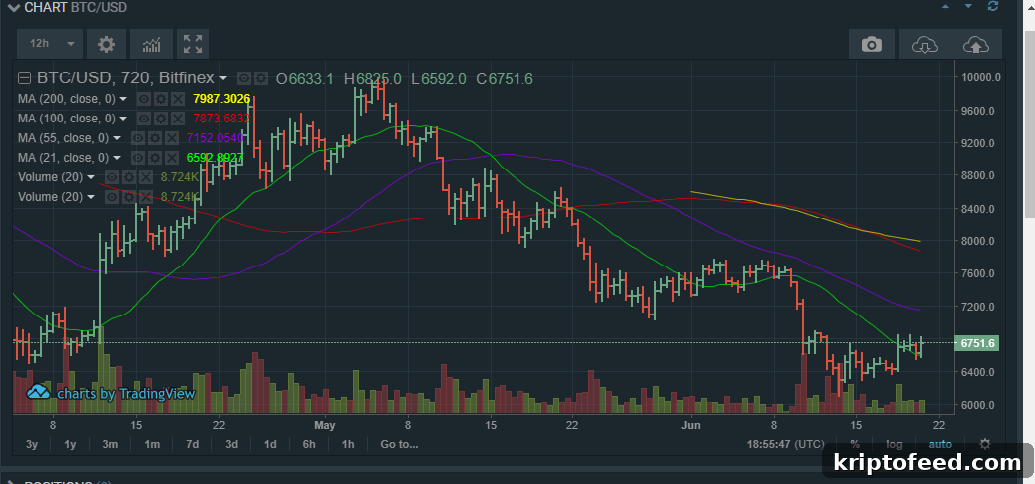Click the green MA value 6592.8927
Viewport: 1035px width, 484px height.
coord(215,158)
